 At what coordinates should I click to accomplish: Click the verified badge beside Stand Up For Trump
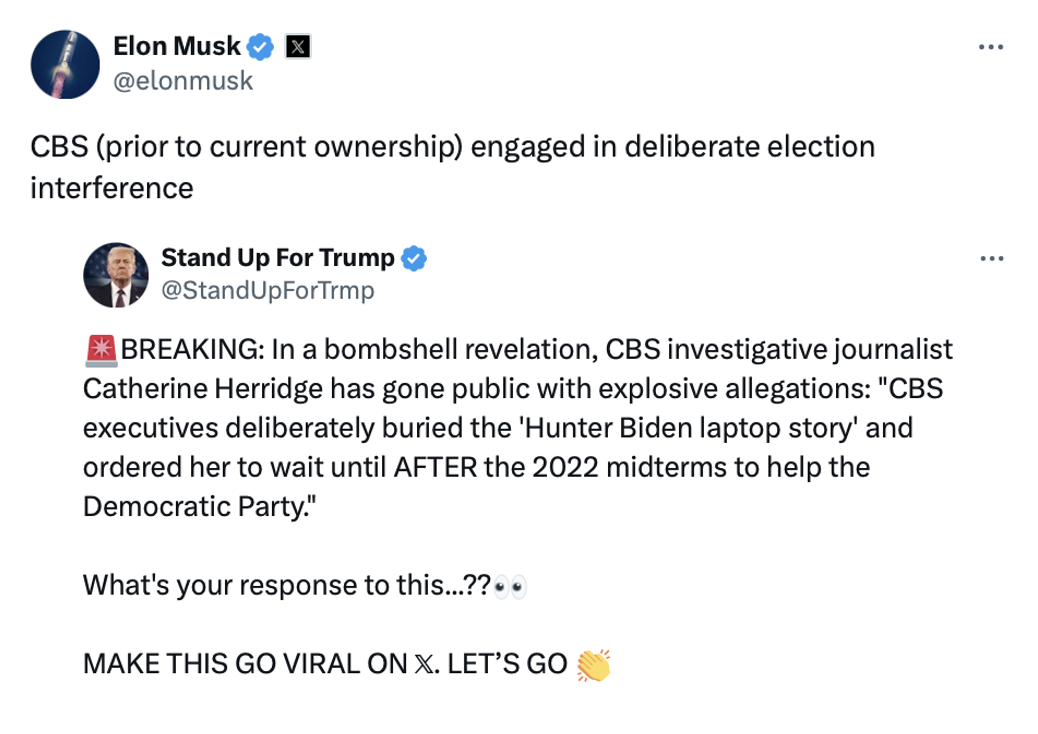(414, 259)
